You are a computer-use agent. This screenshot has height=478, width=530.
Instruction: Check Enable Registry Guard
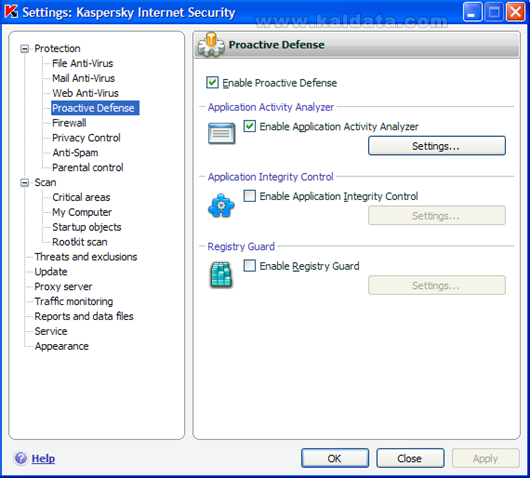coord(250,266)
